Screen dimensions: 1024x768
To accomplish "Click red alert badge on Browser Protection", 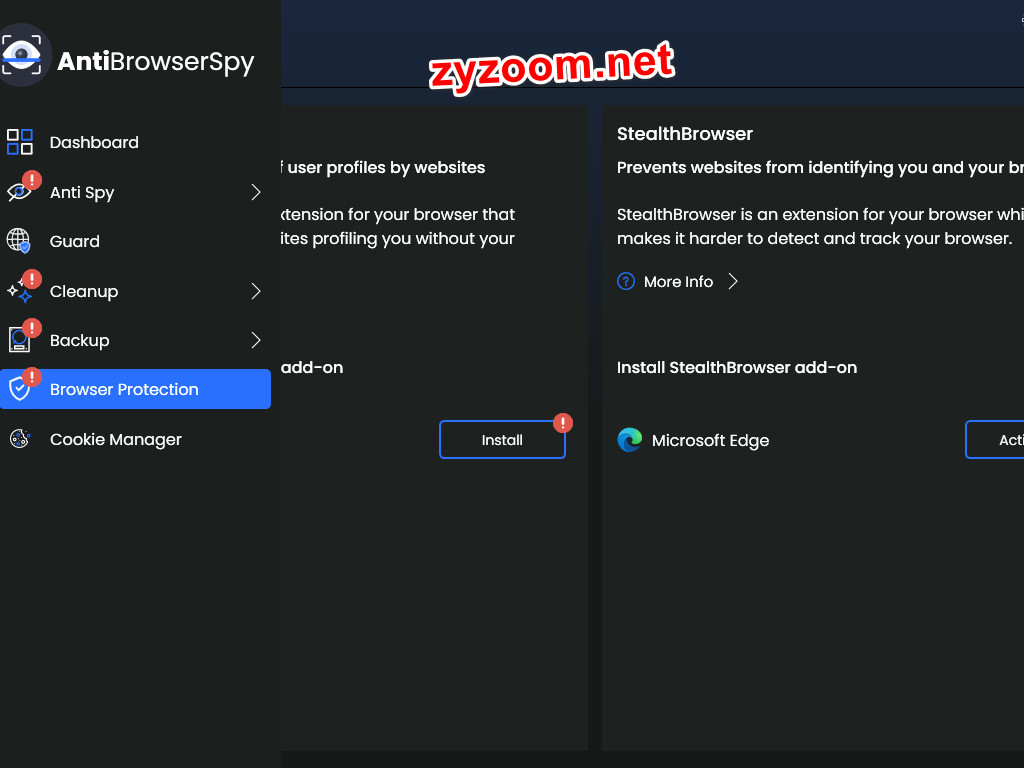I will pyautogui.click(x=31, y=377).
